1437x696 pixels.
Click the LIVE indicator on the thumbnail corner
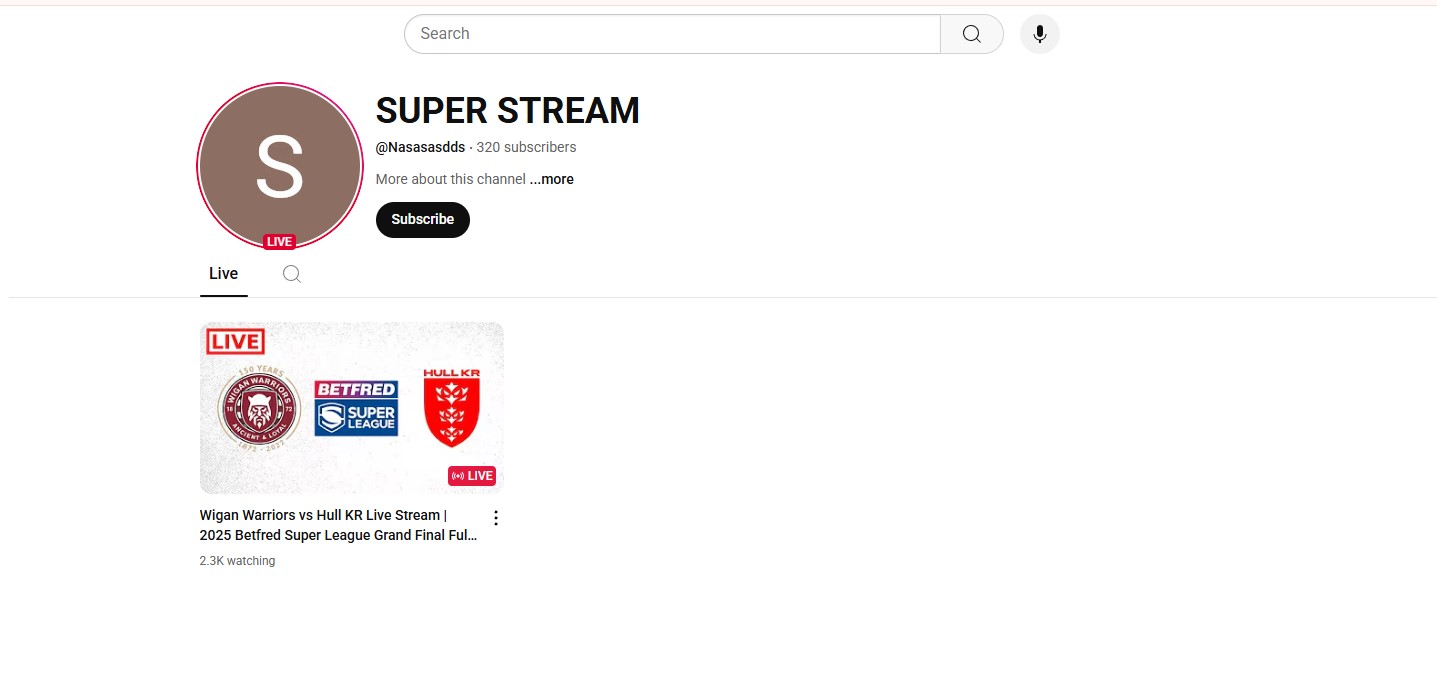(x=472, y=476)
